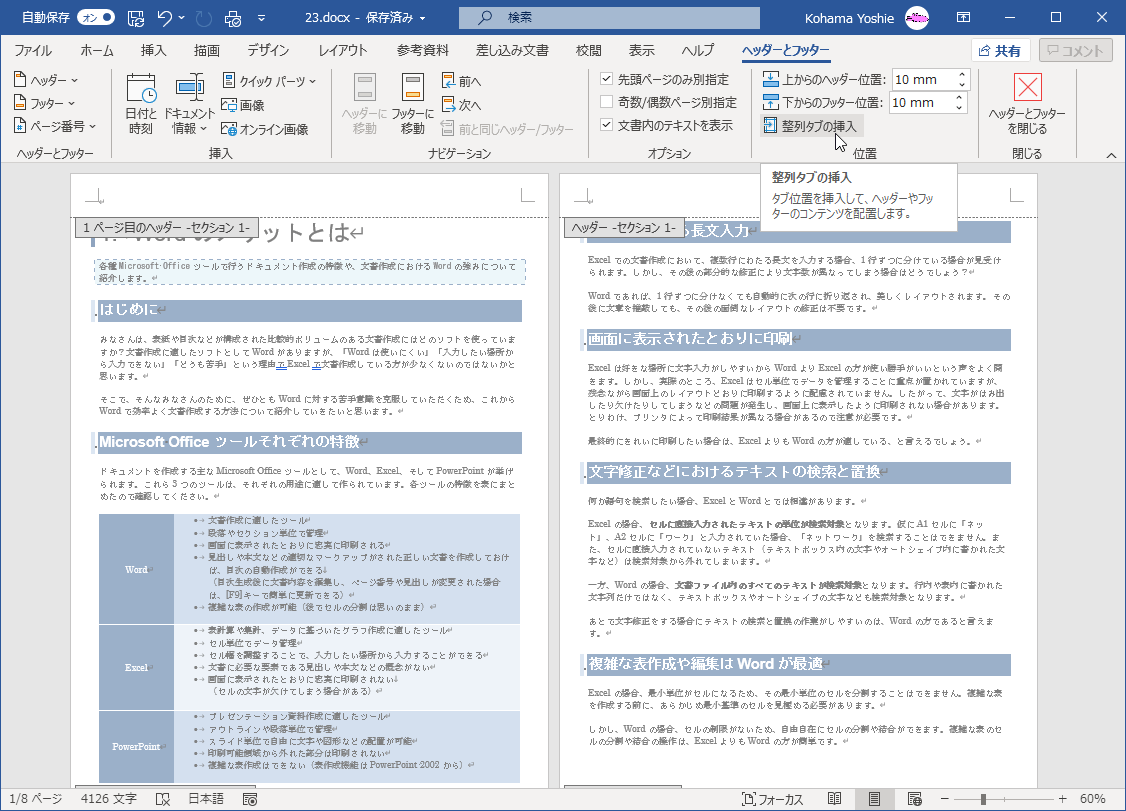Open ribbon display options icon
1126x811 pixels.
(x=964, y=18)
